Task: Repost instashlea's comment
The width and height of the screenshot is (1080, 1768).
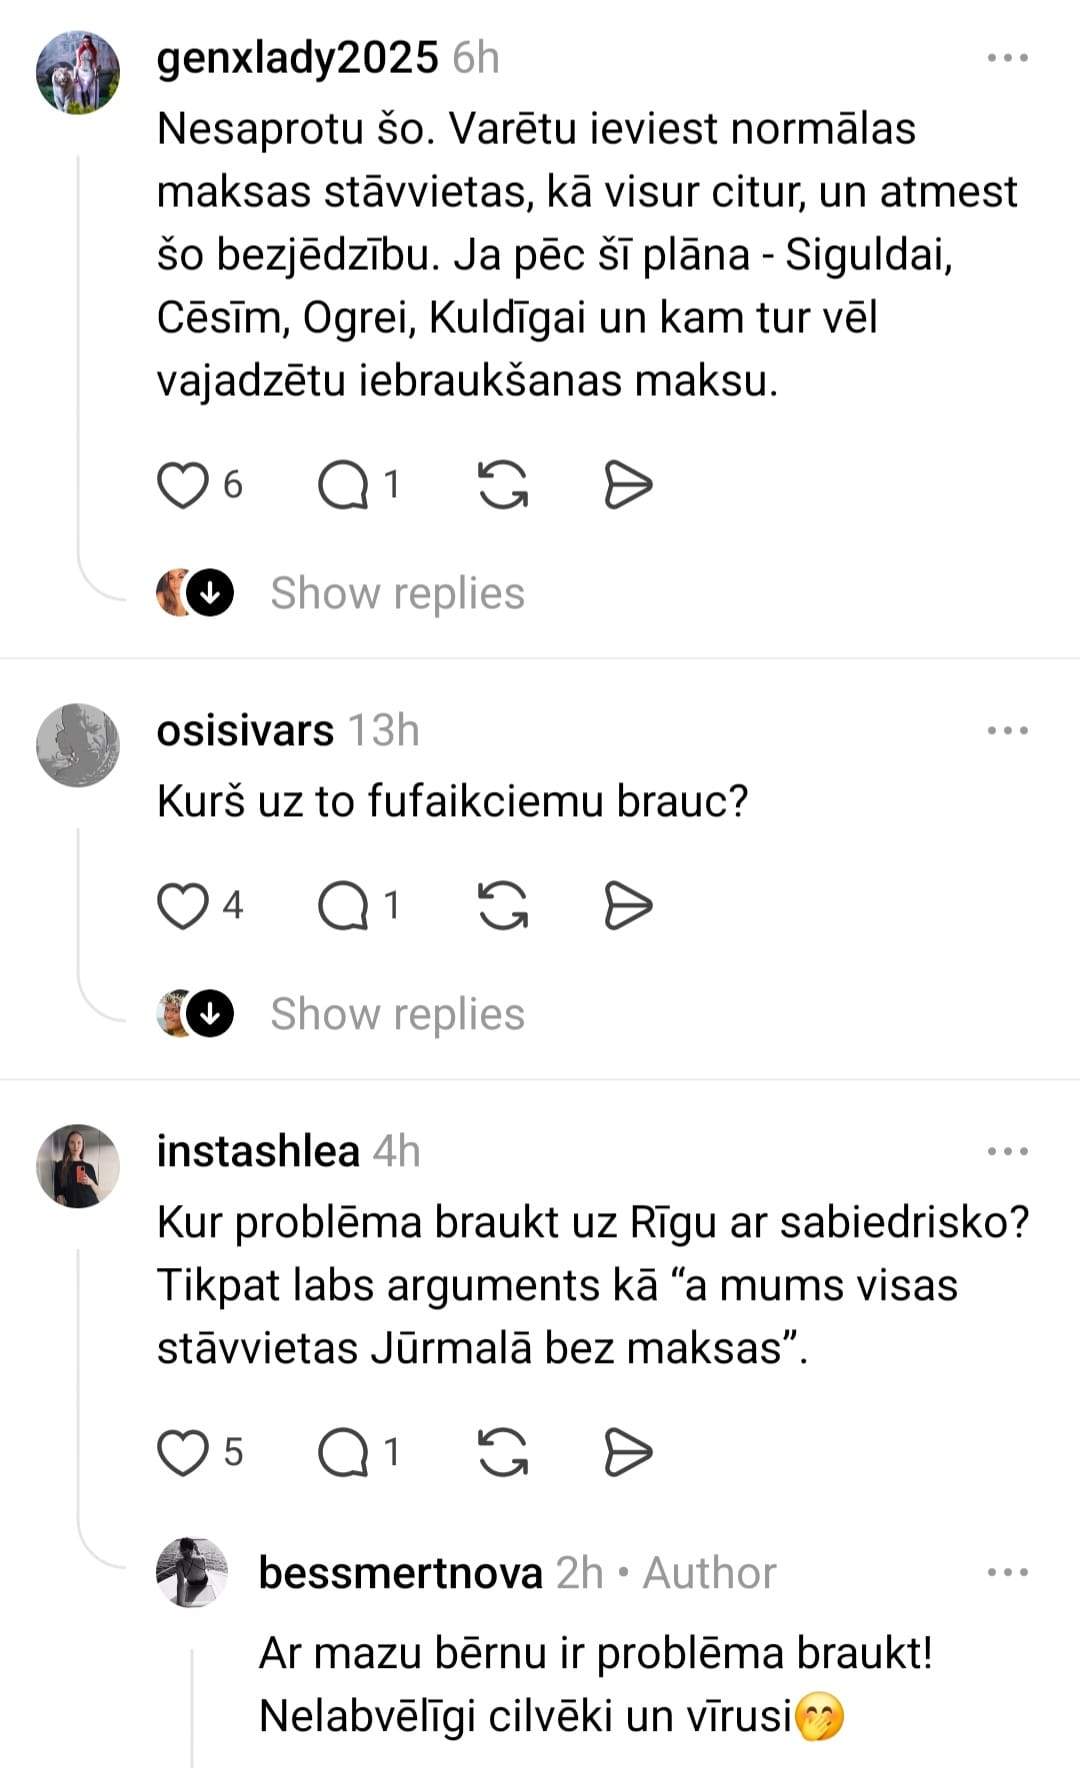Action: pyautogui.click(x=503, y=1453)
